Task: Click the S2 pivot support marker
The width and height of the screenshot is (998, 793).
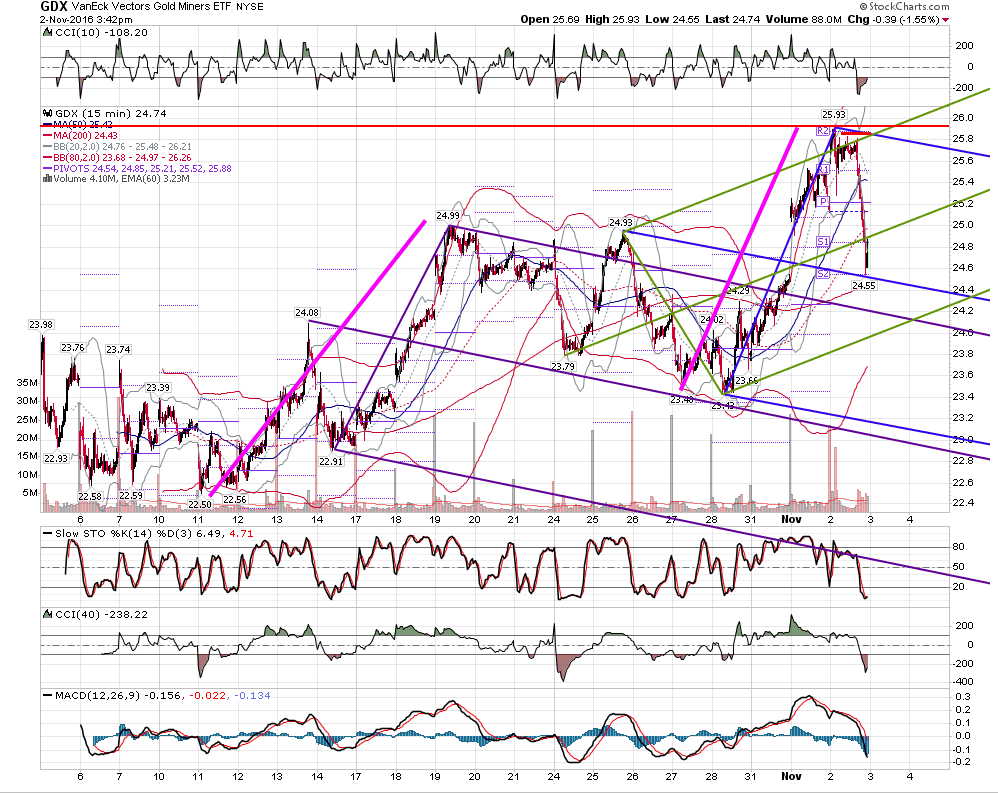Action: [823, 274]
